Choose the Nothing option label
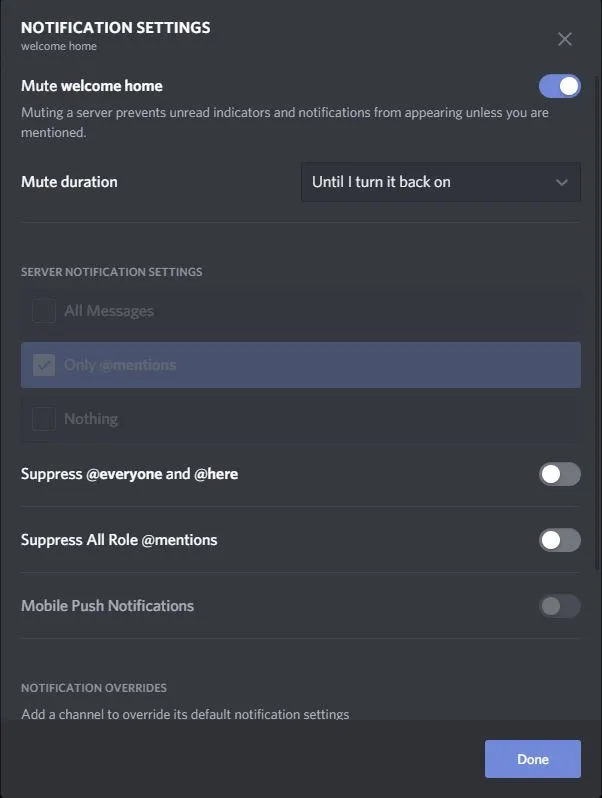This screenshot has height=798, width=602. 91,419
